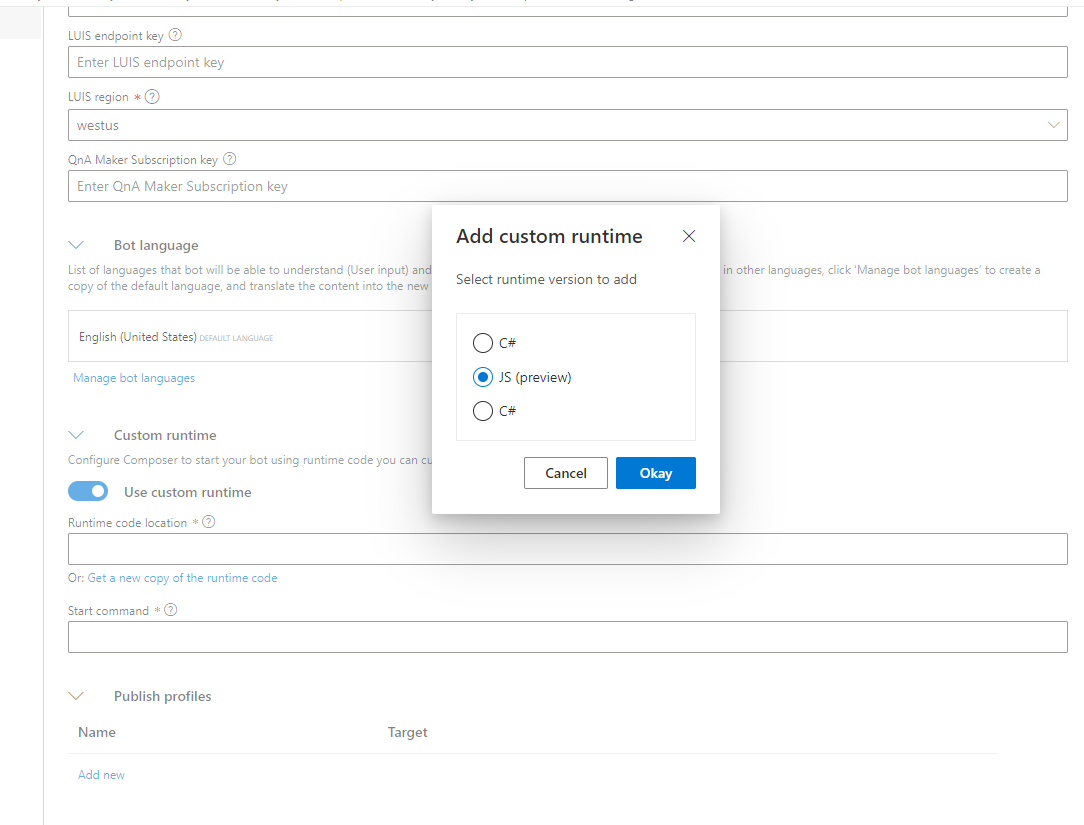Click the help icon beside LUIS region
Viewport: 1084px width, 825px height.
point(151,96)
